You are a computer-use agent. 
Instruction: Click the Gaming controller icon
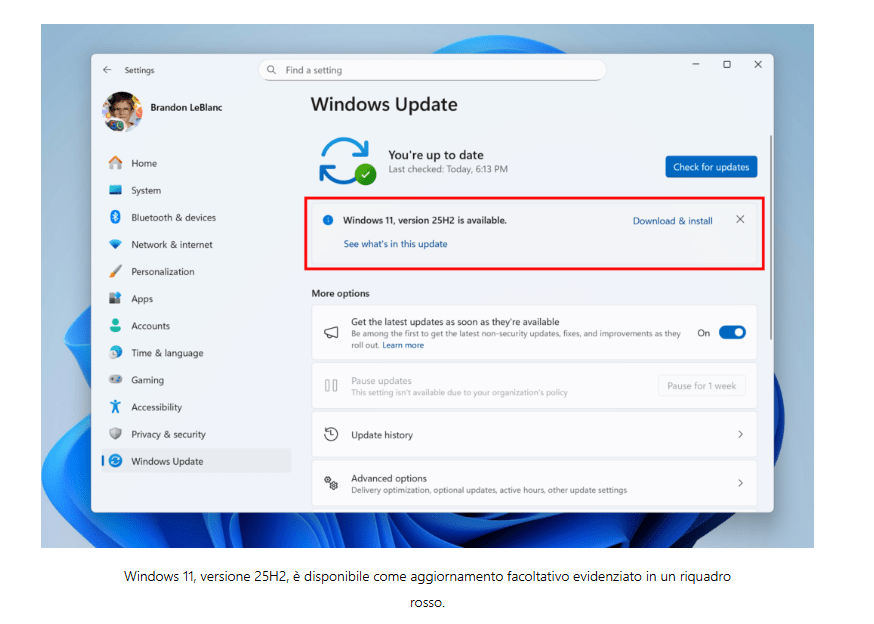click(x=115, y=380)
